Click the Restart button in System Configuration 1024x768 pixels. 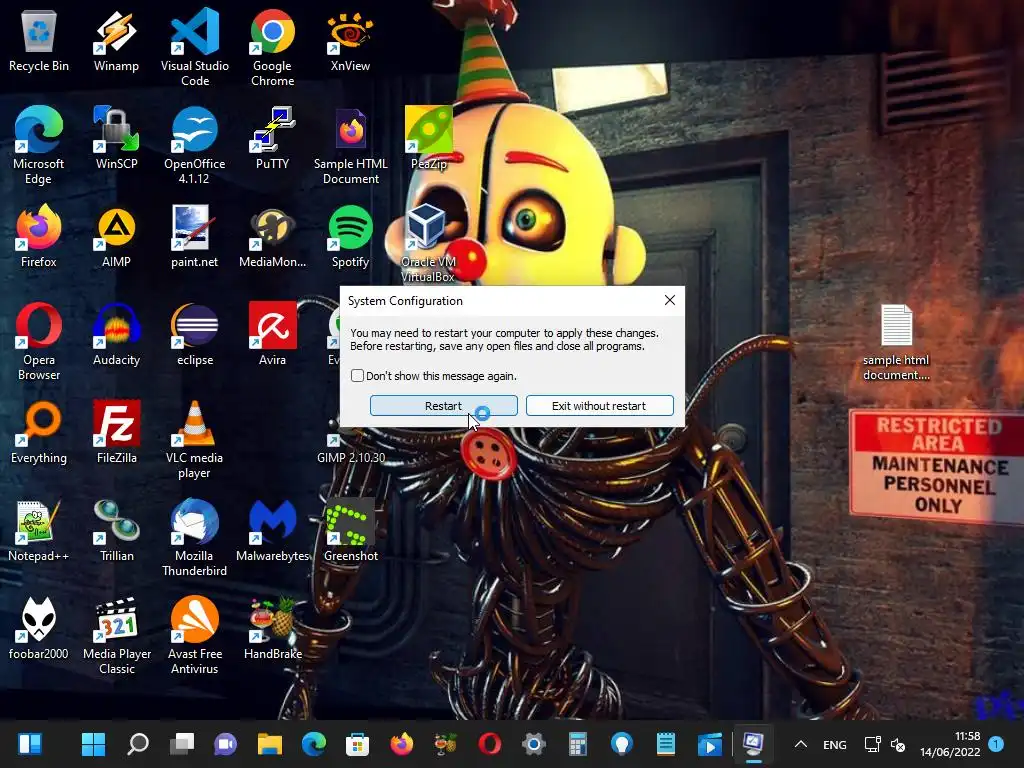pos(443,406)
